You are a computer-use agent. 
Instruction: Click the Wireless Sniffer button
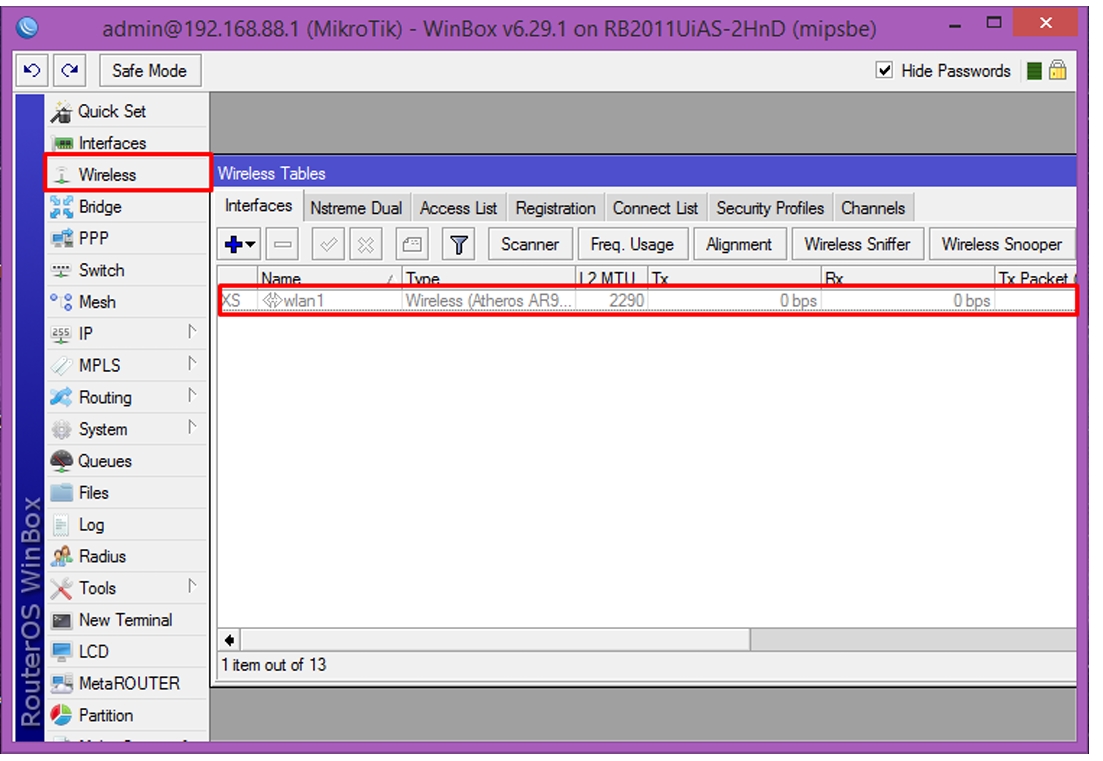[857, 245]
